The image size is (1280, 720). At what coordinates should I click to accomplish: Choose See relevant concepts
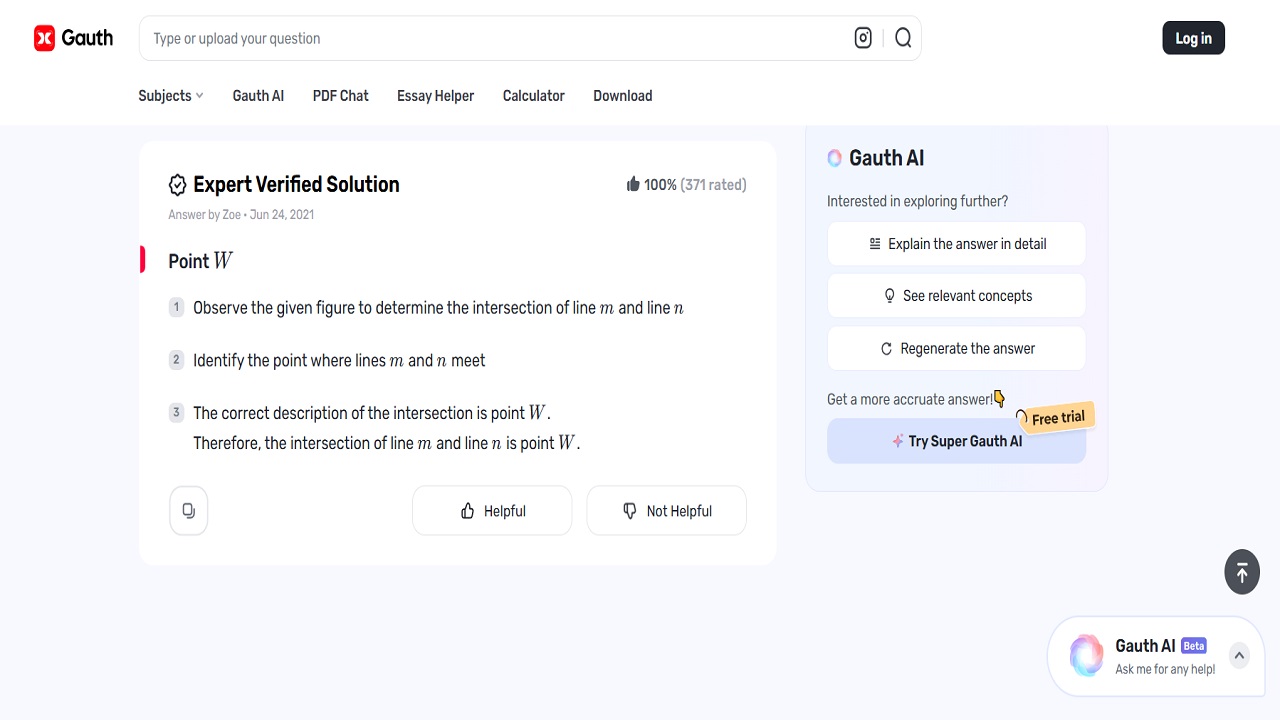tap(956, 296)
